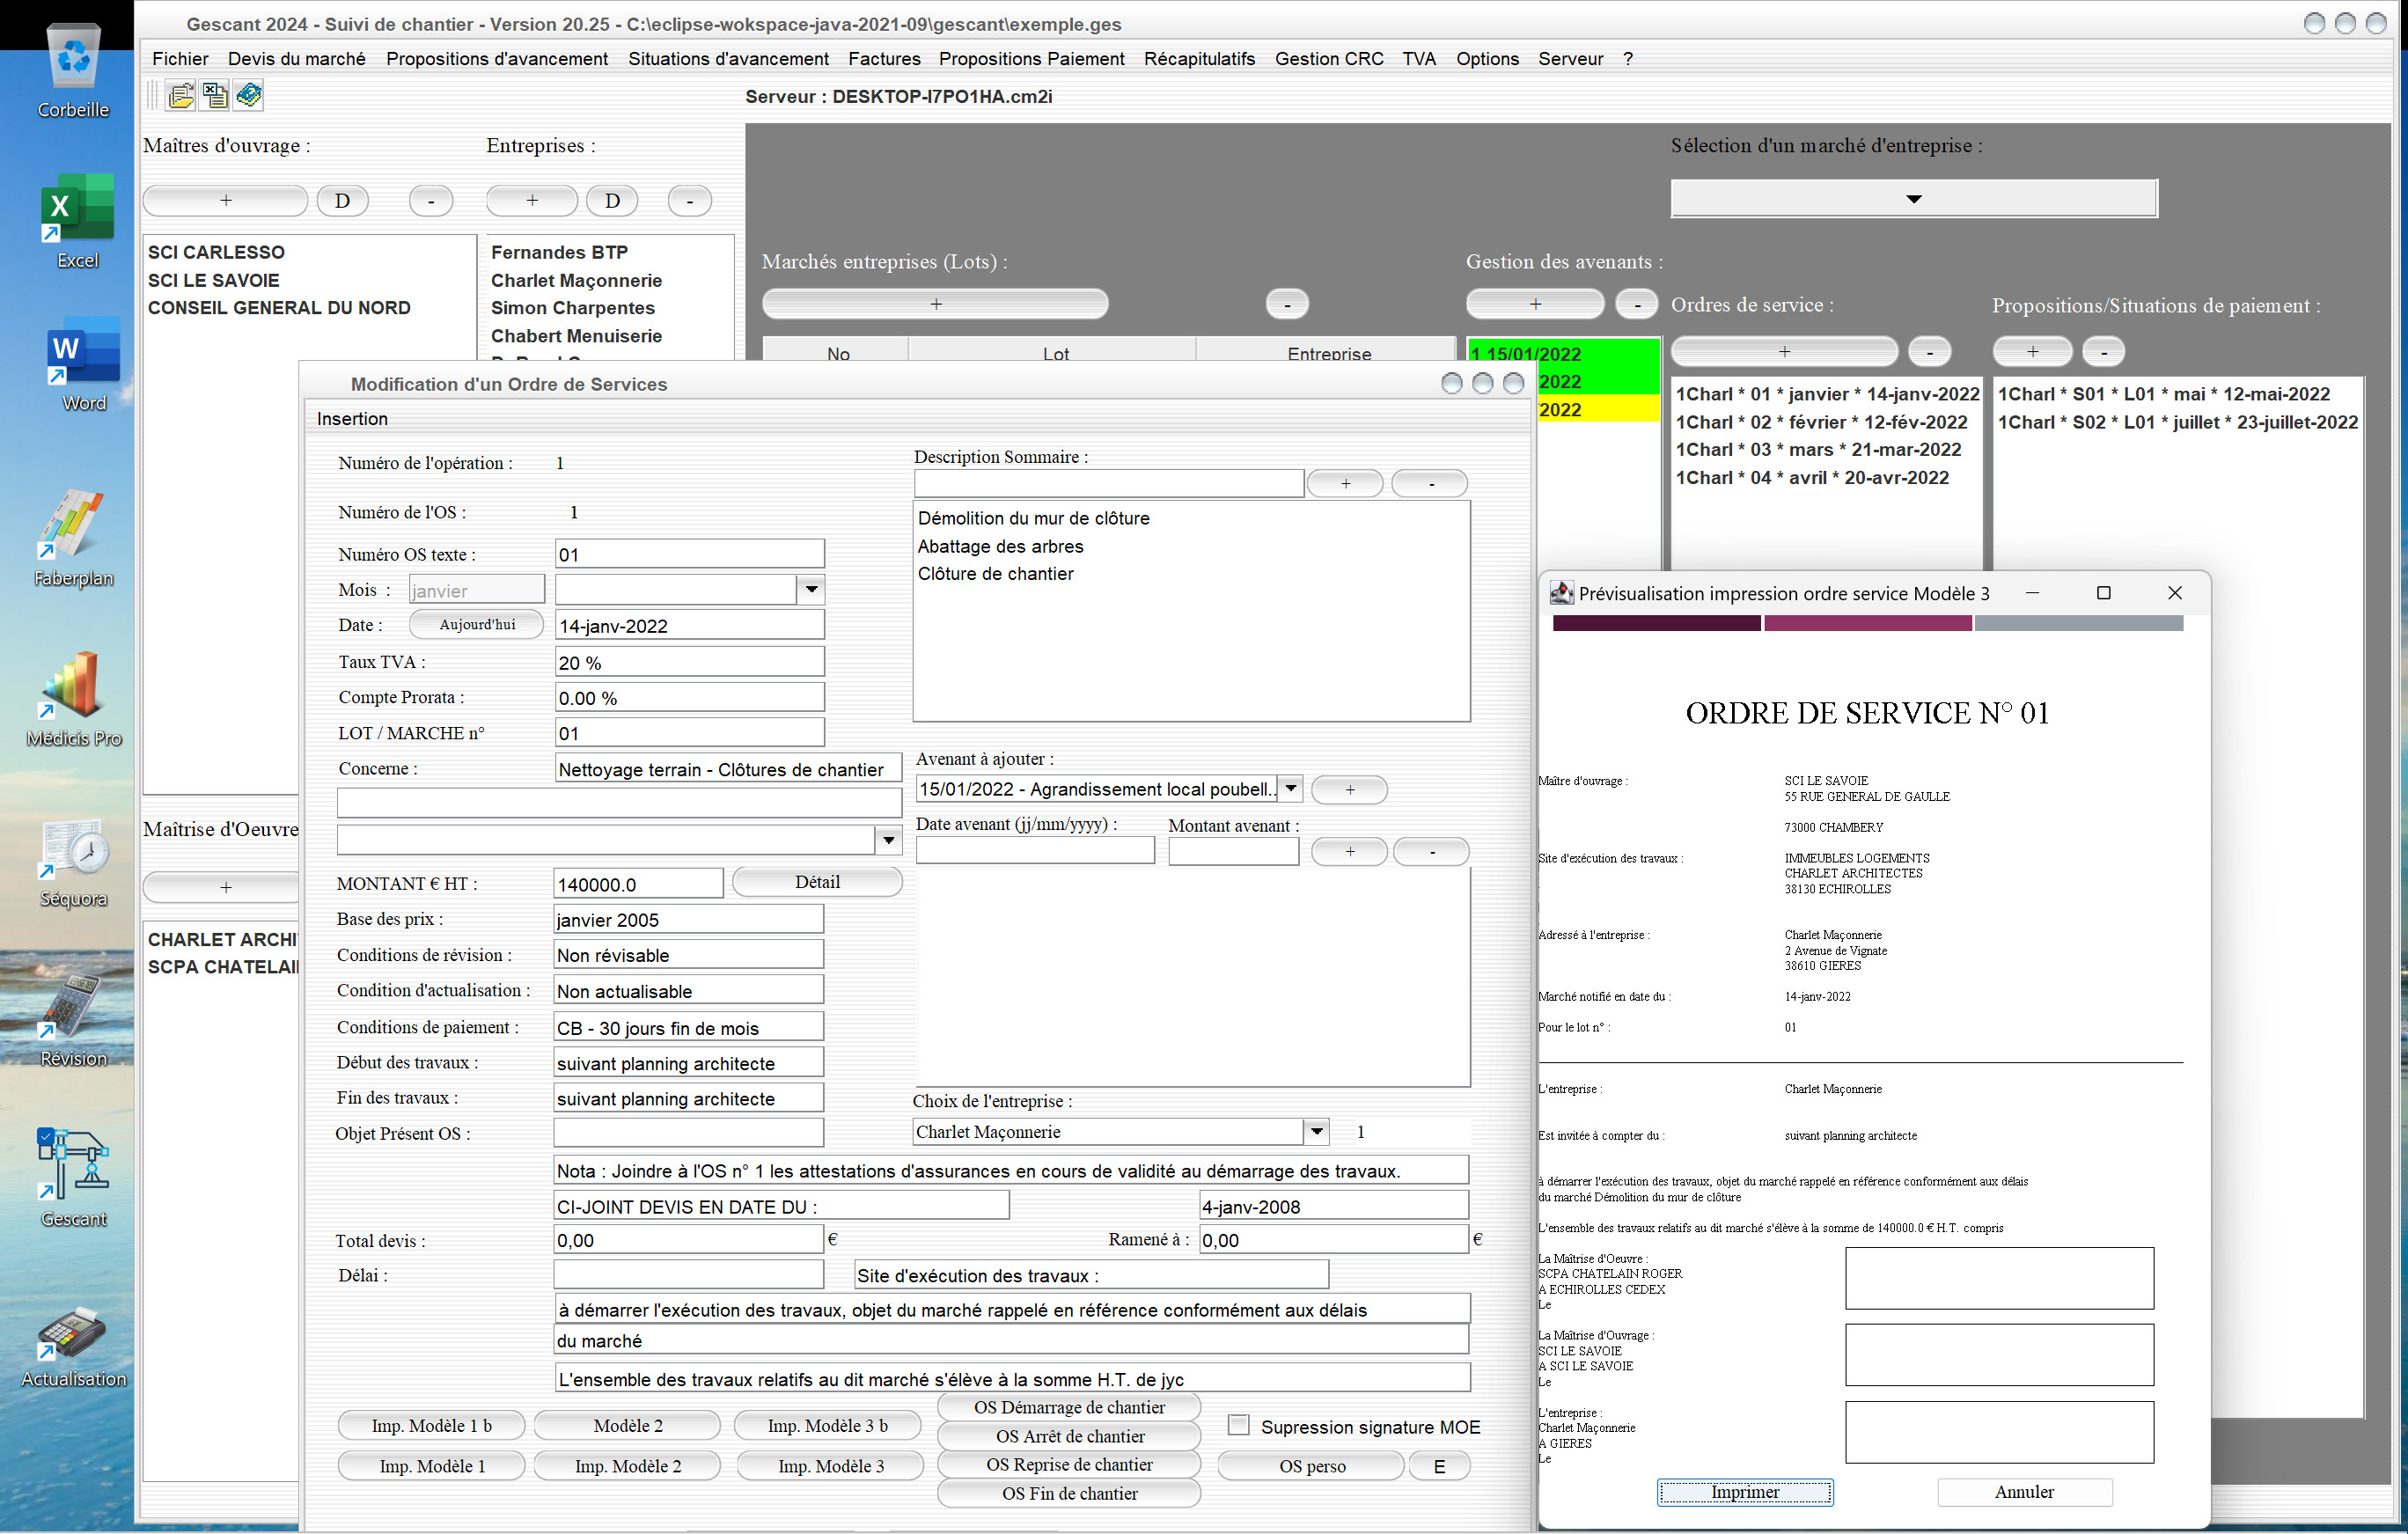This screenshot has width=2408, height=1534.
Task: Click the open-folder toolbar icon
Action: click(x=181, y=96)
